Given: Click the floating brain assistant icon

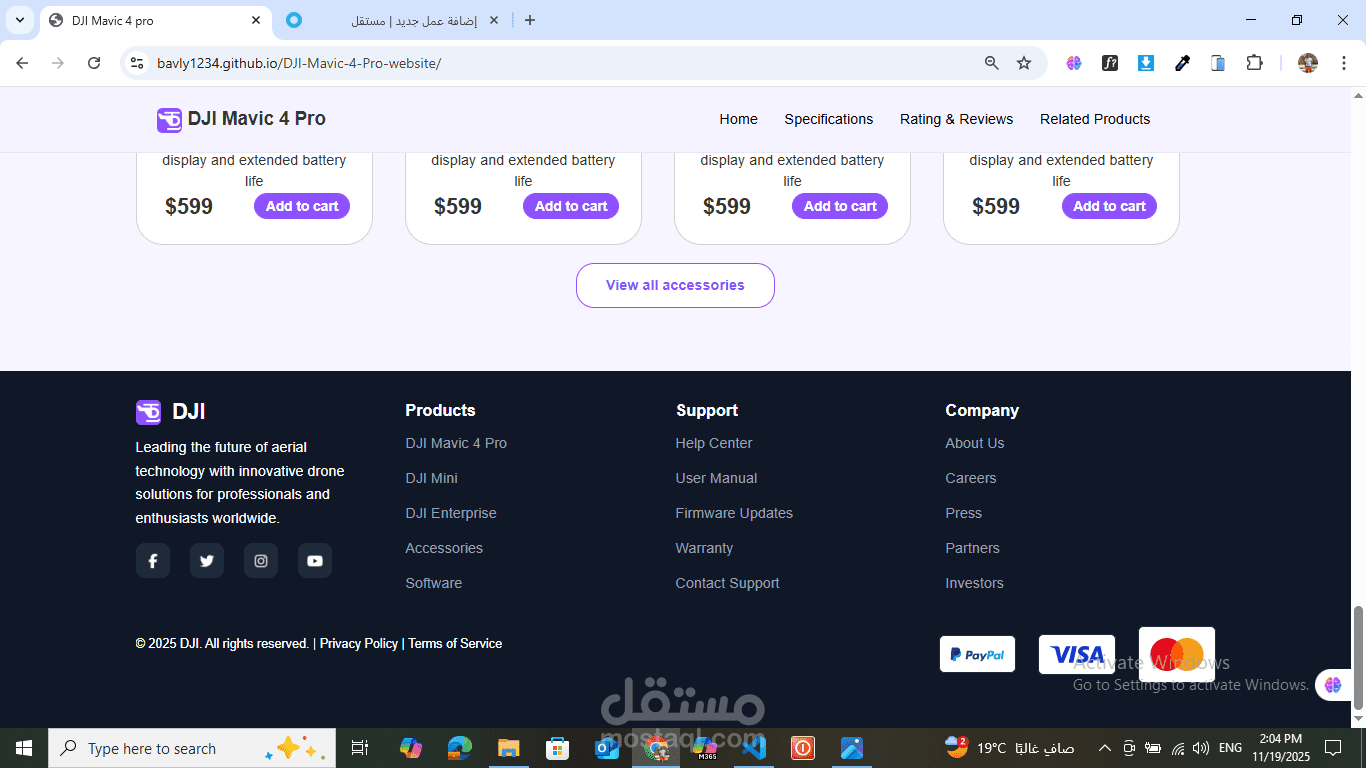Looking at the screenshot, I should pyautogui.click(x=1333, y=685).
